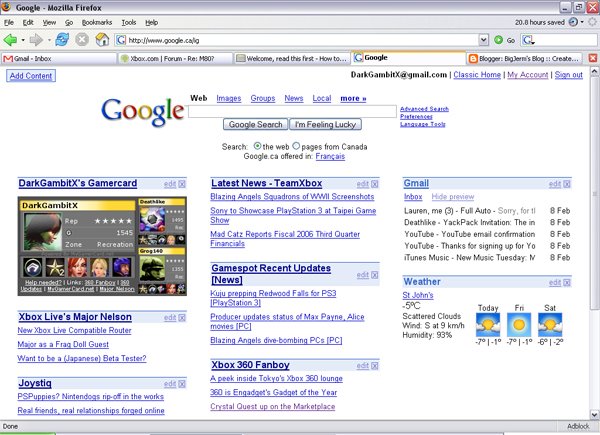Click the Stop loading icon
This screenshot has height=435, width=600.
click(x=82, y=39)
